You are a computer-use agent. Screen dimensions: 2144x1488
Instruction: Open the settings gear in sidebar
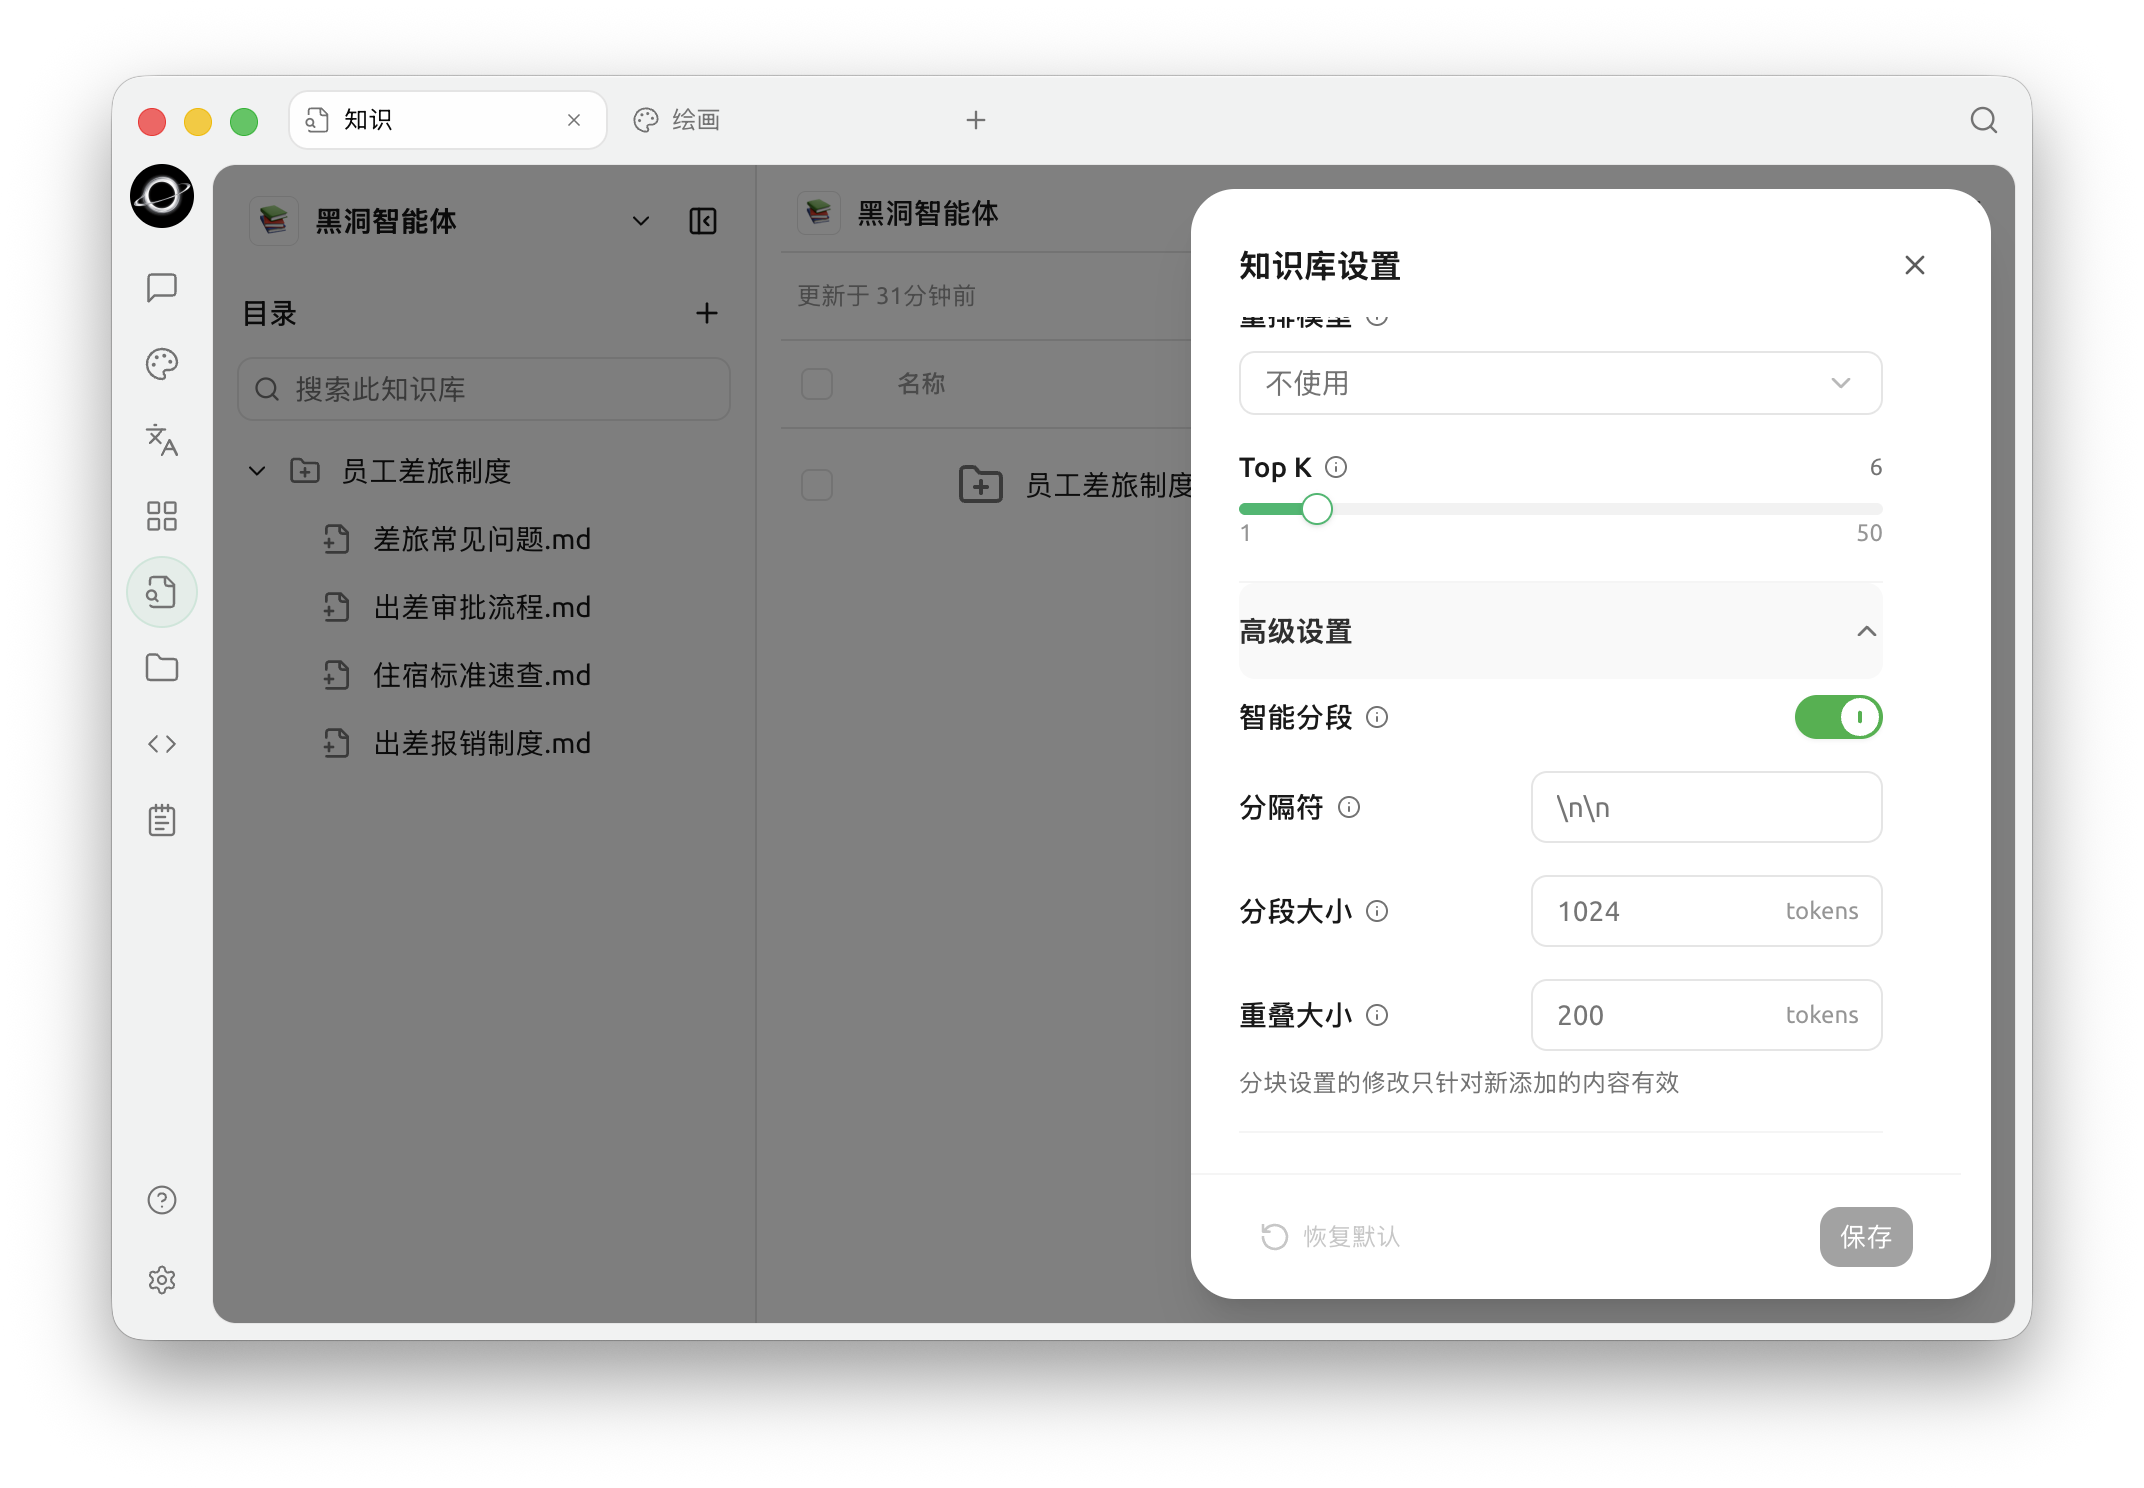point(162,1280)
